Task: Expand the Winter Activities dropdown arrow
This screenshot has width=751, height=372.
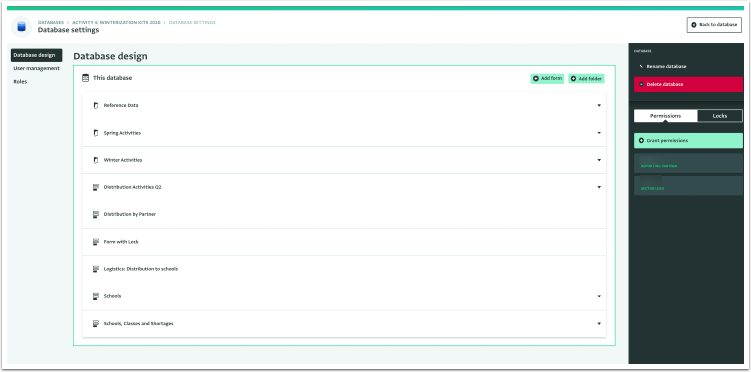Action: click(x=599, y=160)
